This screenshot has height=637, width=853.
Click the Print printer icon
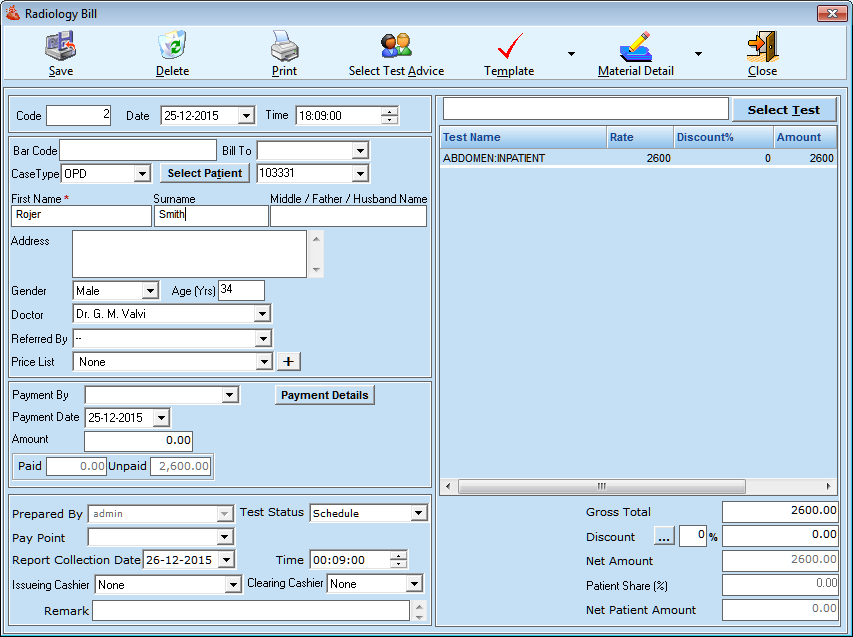pyautogui.click(x=284, y=46)
